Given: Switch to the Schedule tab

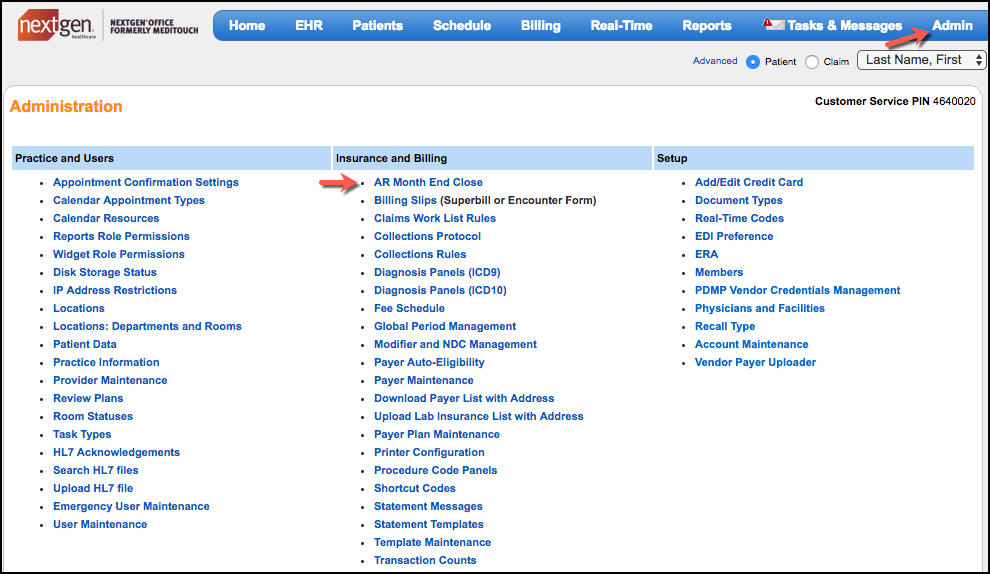Looking at the screenshot, I should coord(462,25).
